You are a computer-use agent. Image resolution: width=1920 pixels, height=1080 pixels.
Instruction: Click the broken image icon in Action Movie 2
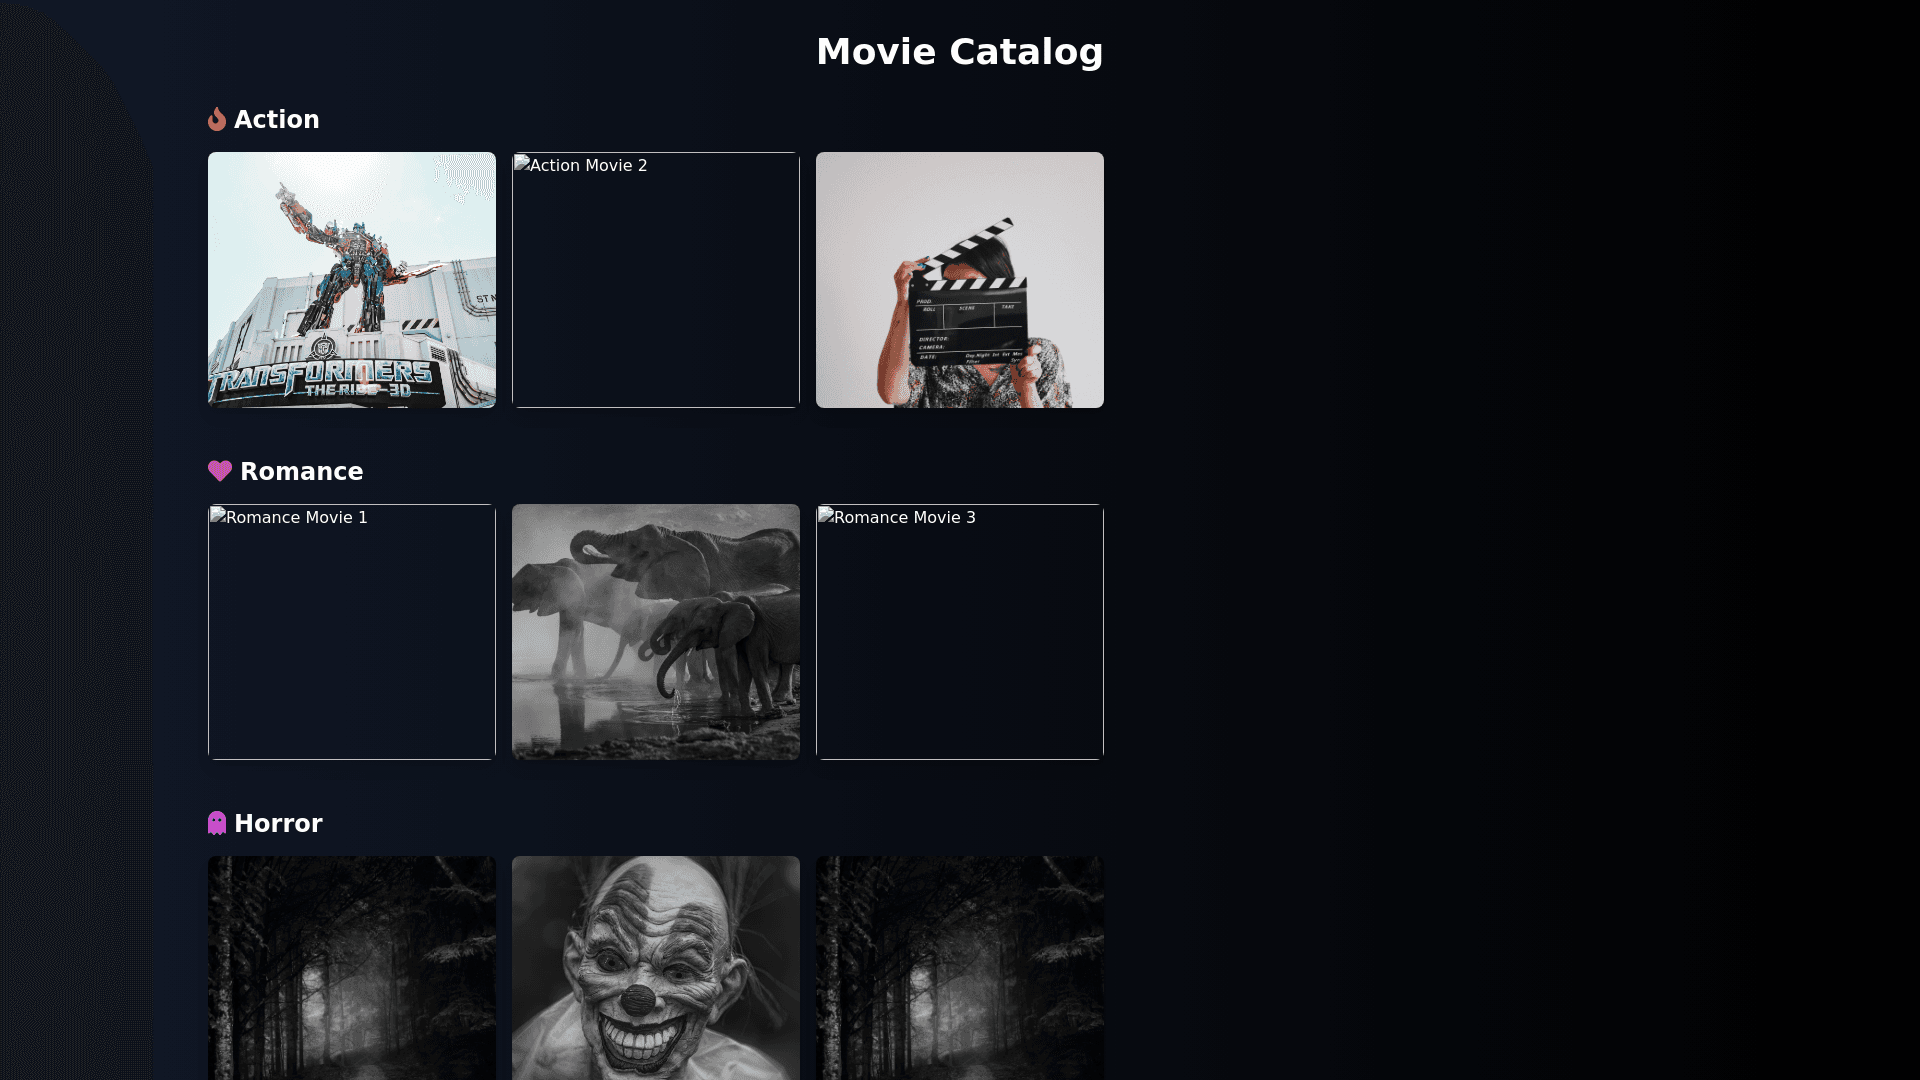pyautogui.click(x=521, y=164)
